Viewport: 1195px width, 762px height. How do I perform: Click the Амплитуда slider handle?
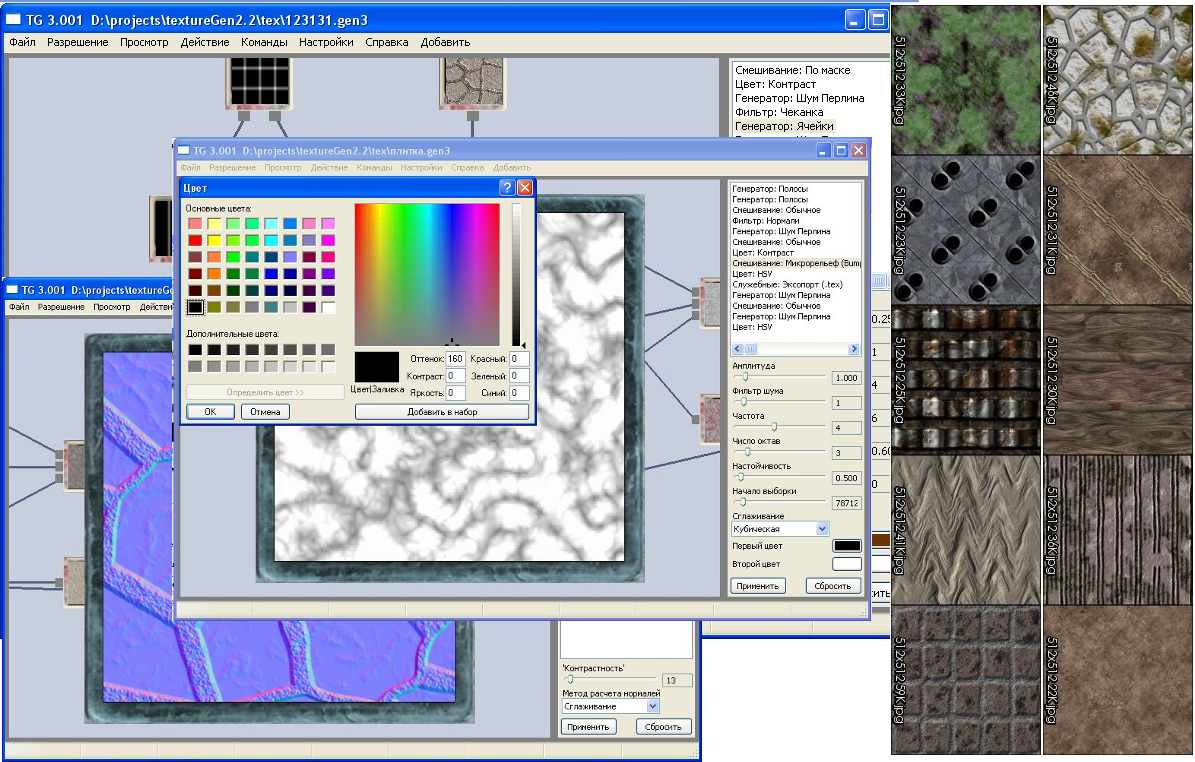click(744, 378)
